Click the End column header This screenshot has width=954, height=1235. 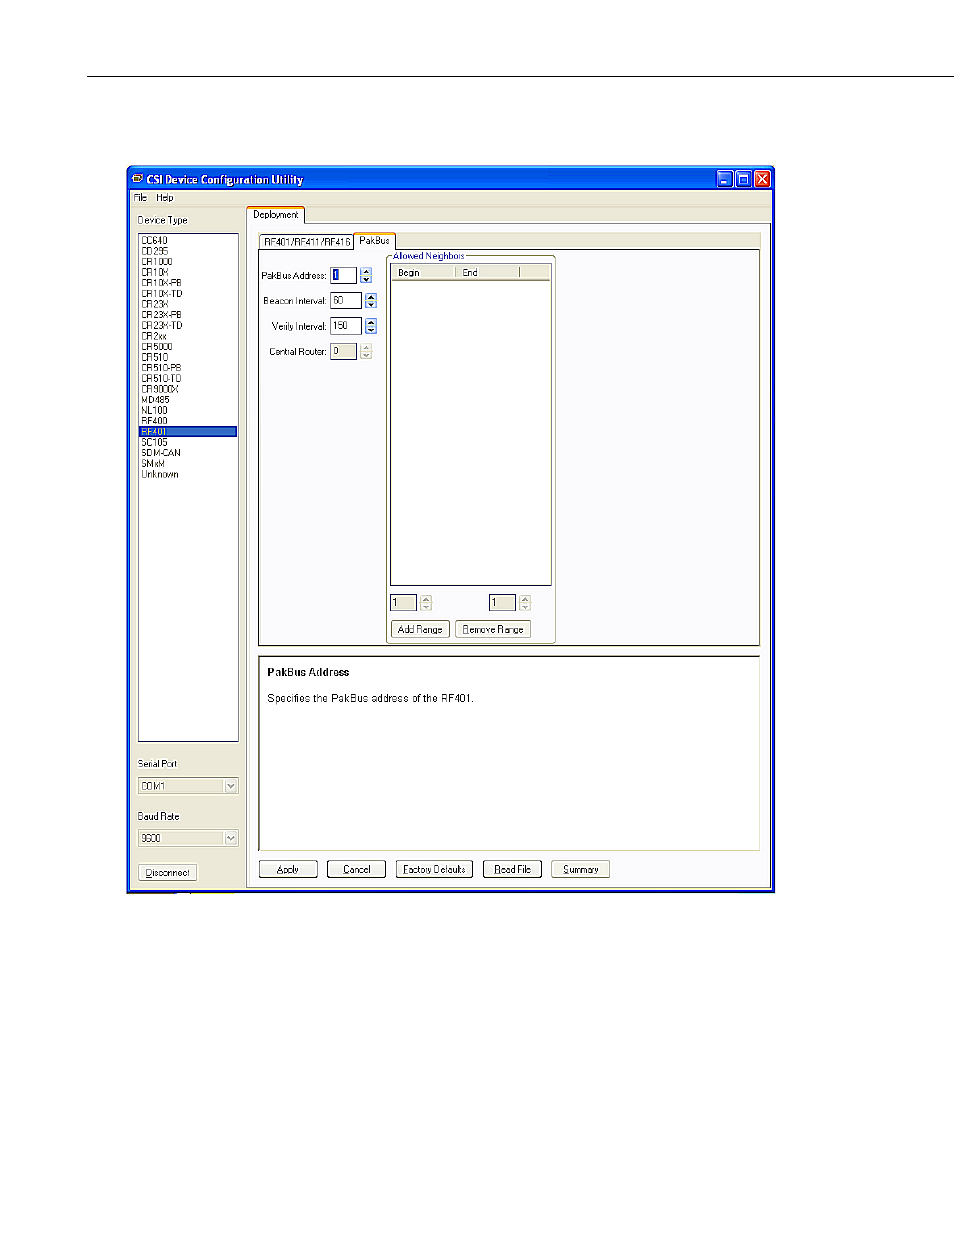pyautogui.click(x=487, y=272)
